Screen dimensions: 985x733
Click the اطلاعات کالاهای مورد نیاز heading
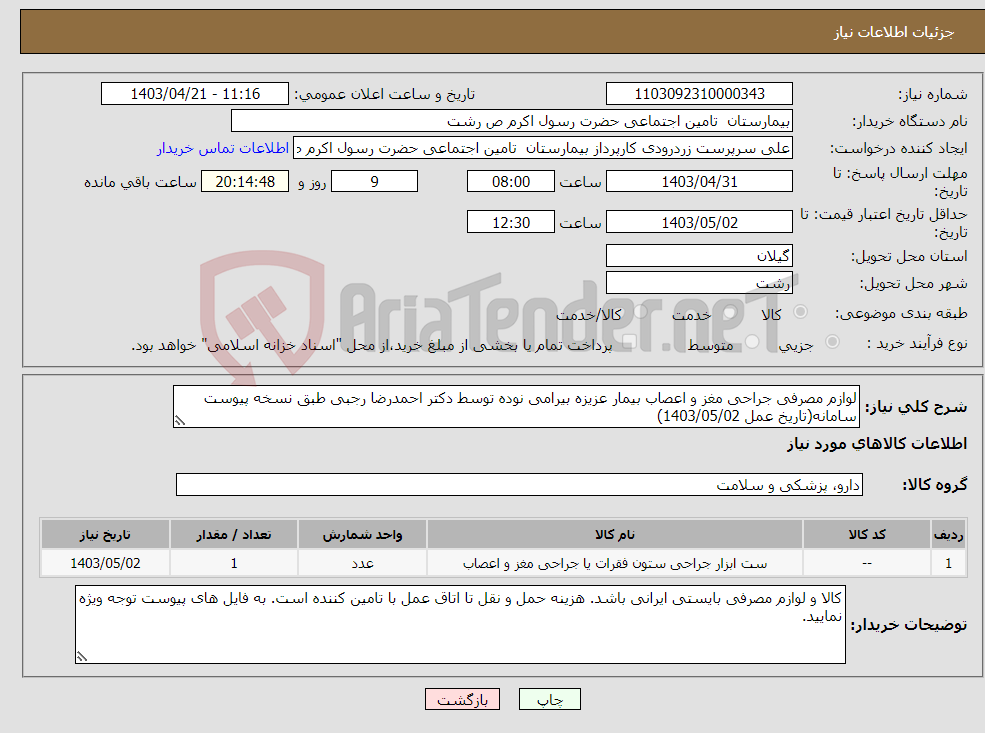[x=877, y=444]
